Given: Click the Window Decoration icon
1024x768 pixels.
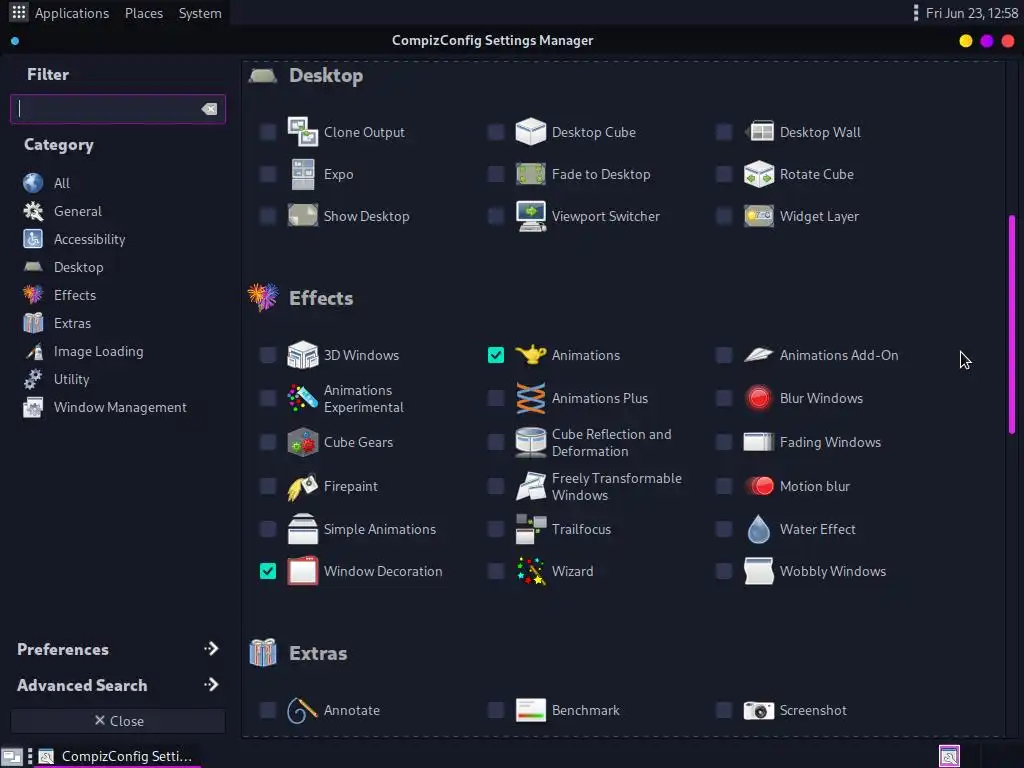Looking at the screenshot, I should pos(302,571).
